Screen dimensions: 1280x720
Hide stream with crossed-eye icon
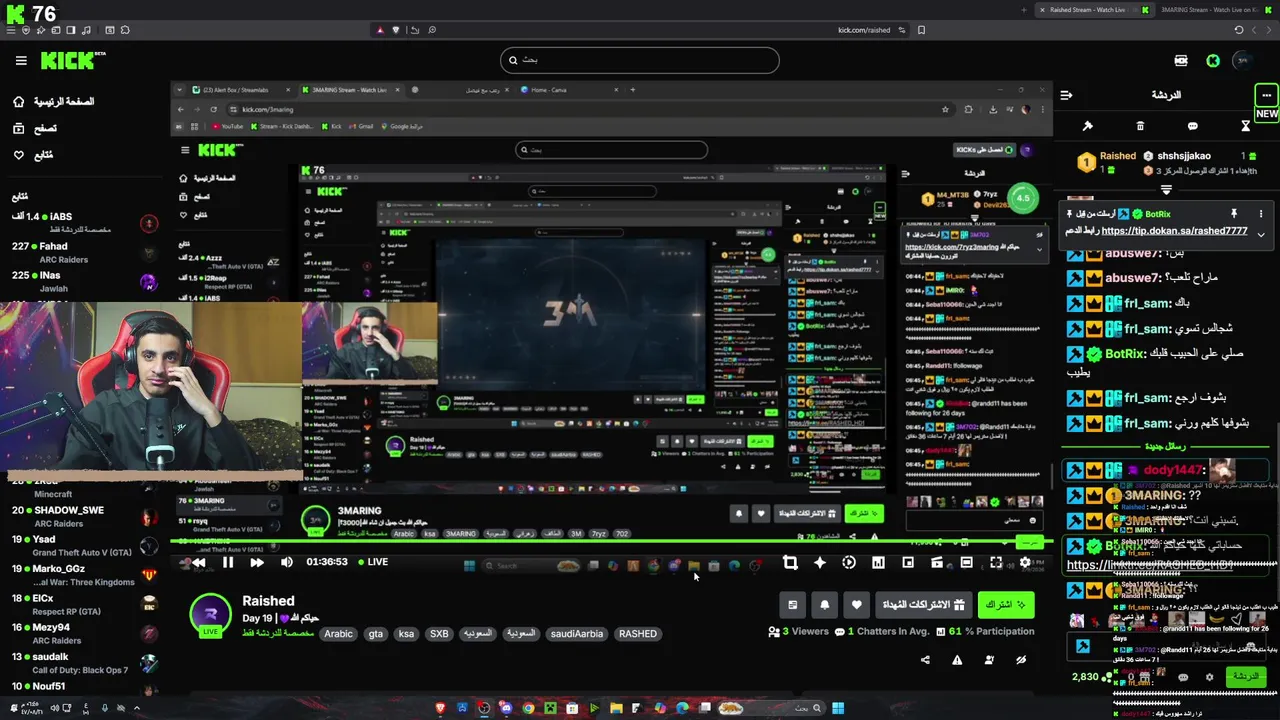pos(1021,660)
